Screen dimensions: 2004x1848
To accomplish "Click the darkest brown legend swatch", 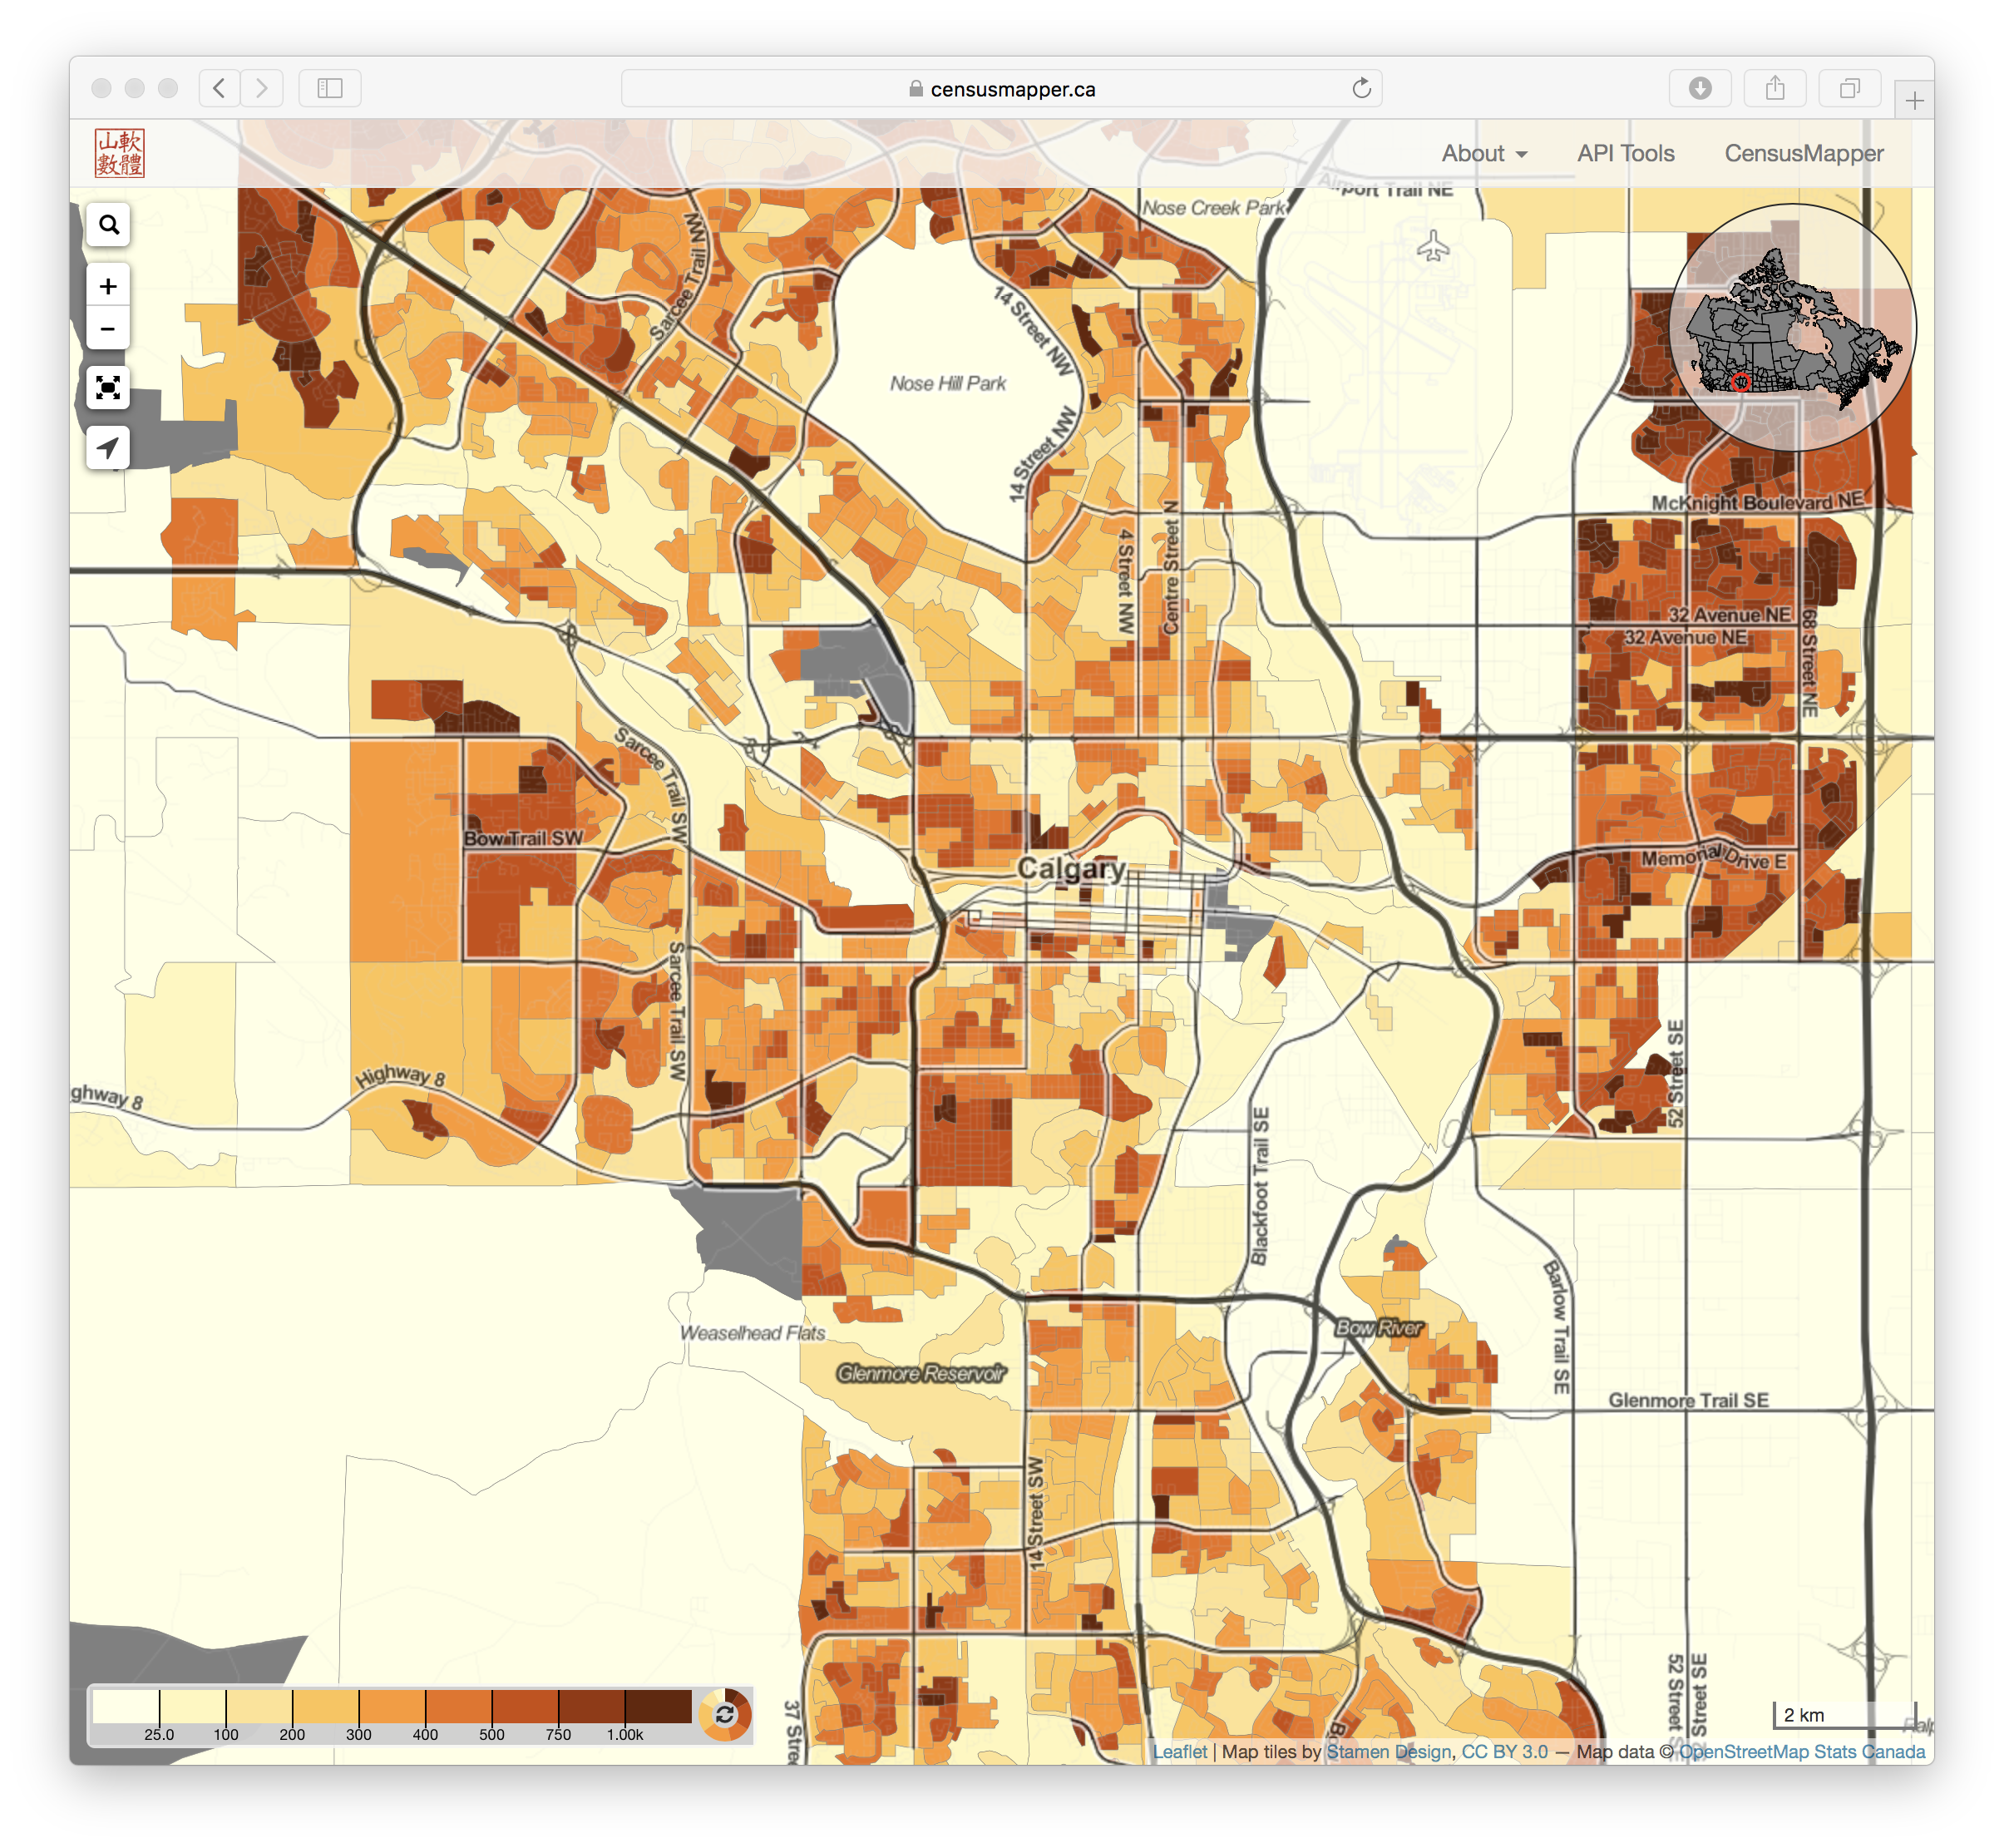I will point(658,1707).
